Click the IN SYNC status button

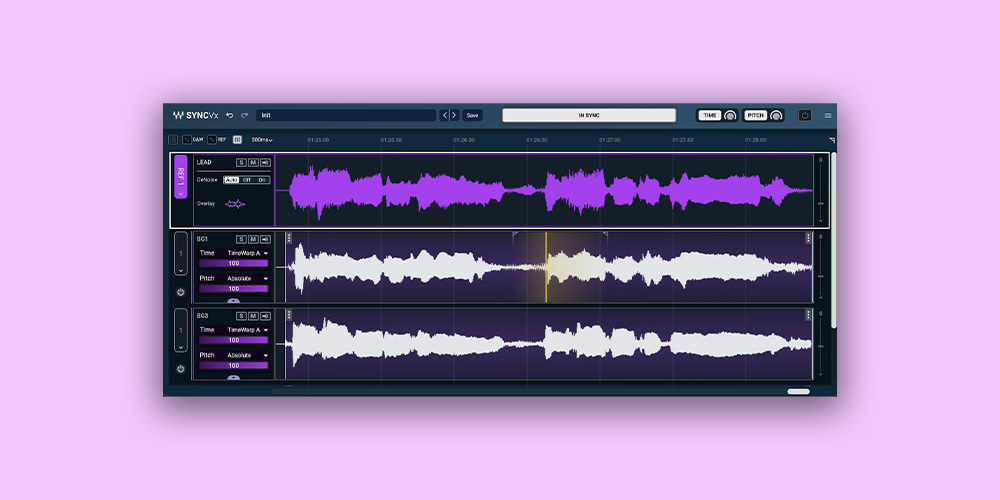[x=589, y=115]
